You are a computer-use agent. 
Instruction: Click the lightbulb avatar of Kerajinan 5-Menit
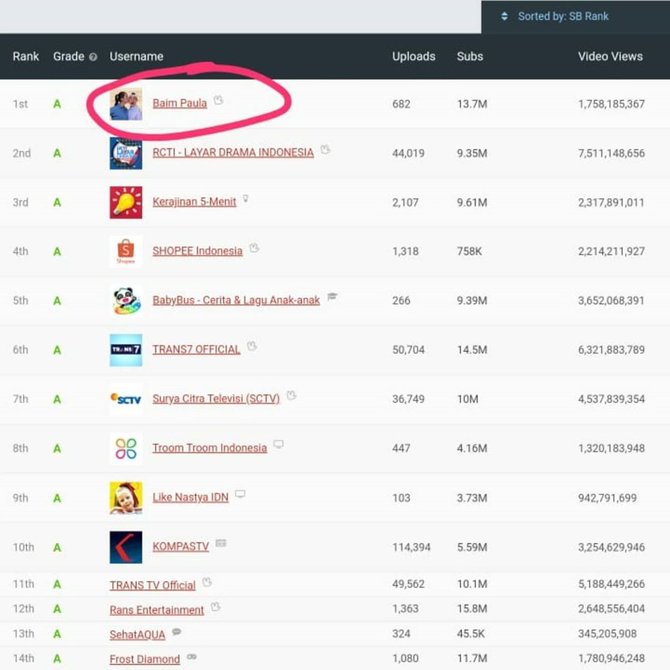[126, 203]
